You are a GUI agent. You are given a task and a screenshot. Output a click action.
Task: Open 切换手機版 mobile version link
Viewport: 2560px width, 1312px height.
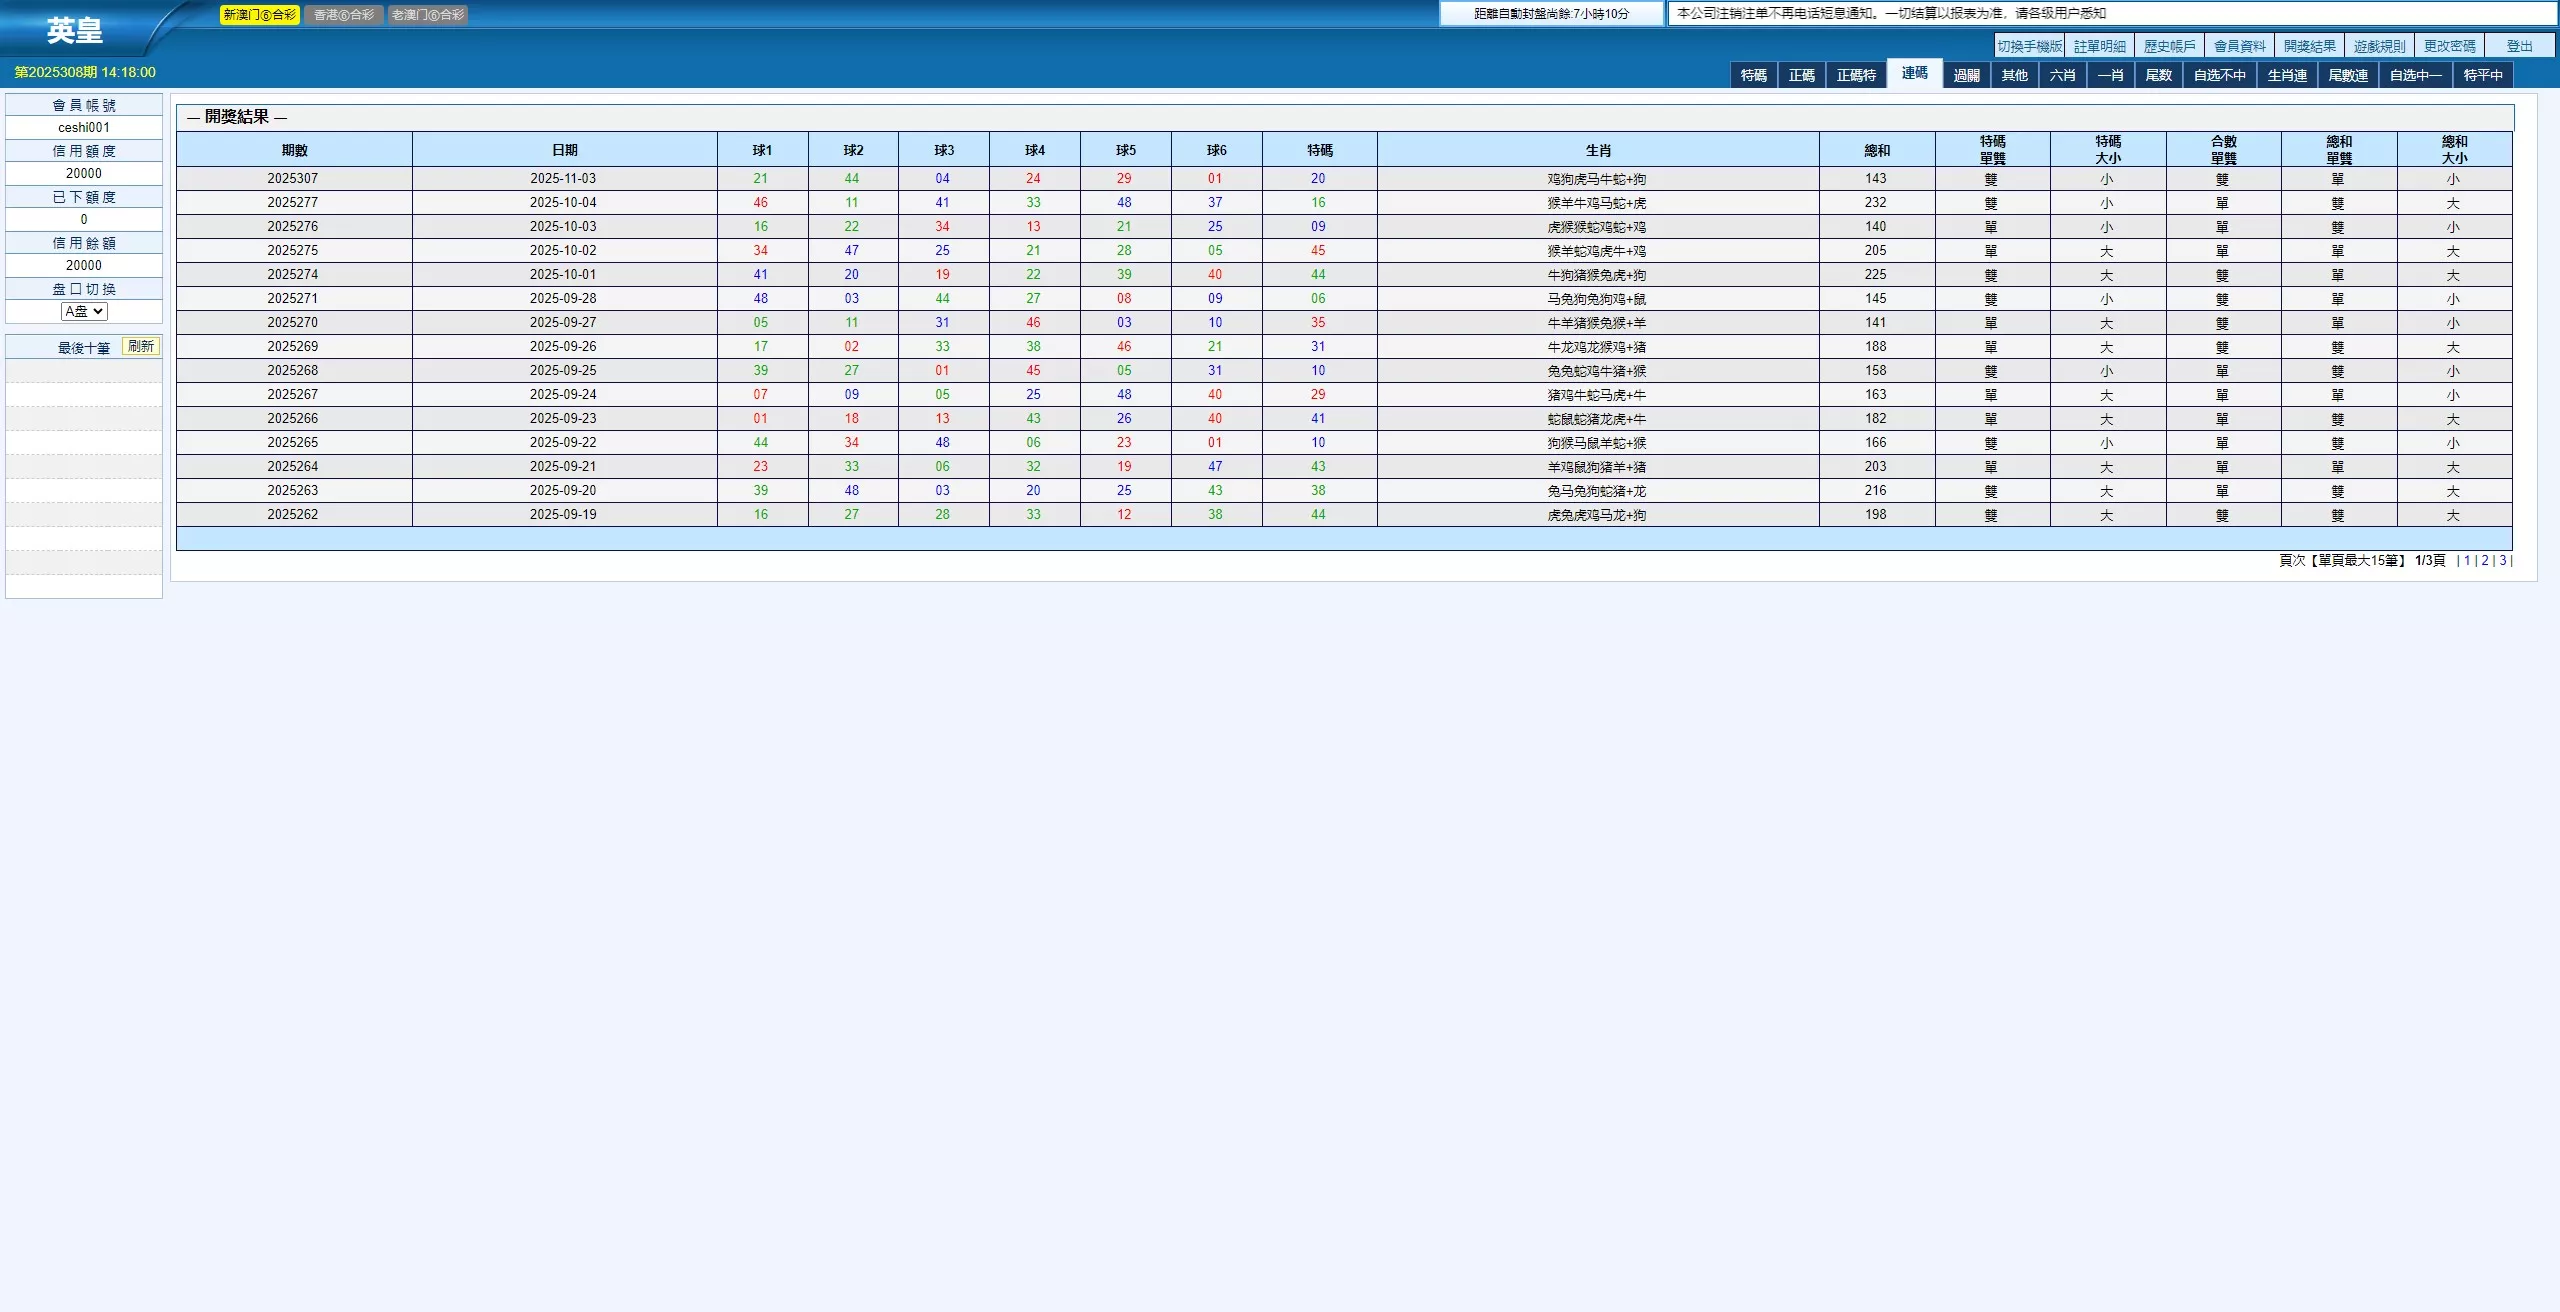[2029, 46]
